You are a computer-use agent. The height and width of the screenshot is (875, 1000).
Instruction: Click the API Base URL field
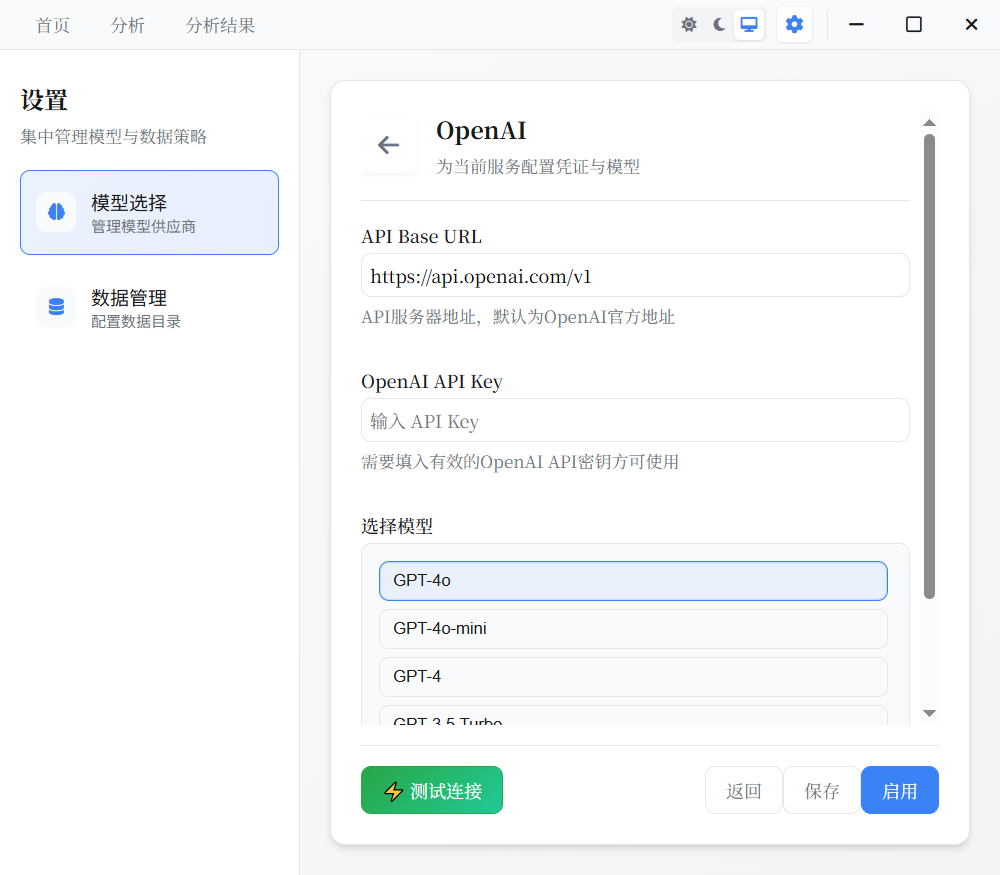633,275
